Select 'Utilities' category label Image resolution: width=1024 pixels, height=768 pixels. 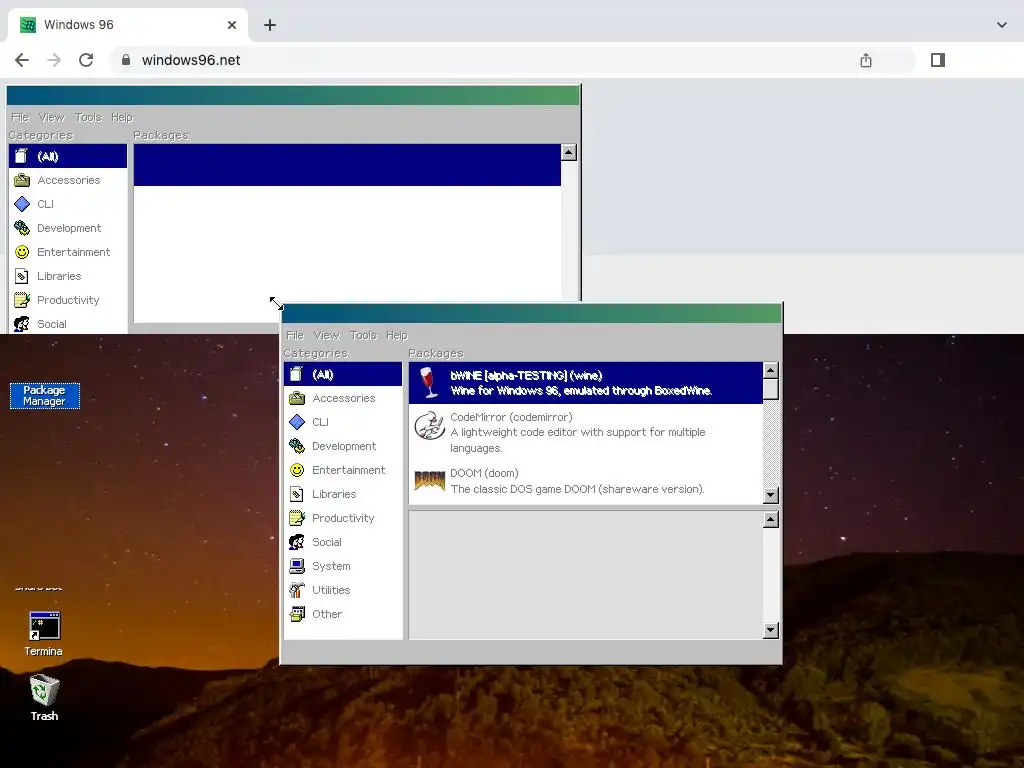pos(331,590)
